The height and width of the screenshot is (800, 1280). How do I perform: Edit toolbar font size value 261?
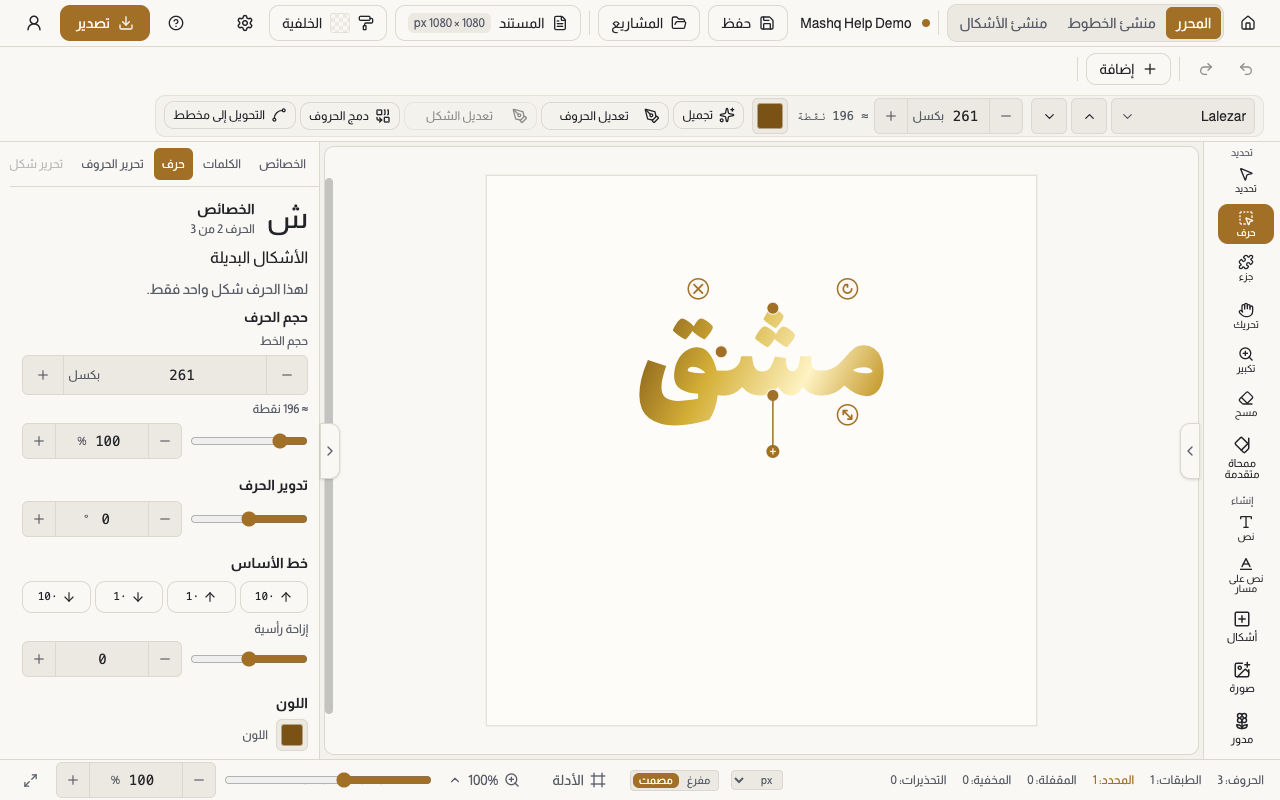click(965, 116)
